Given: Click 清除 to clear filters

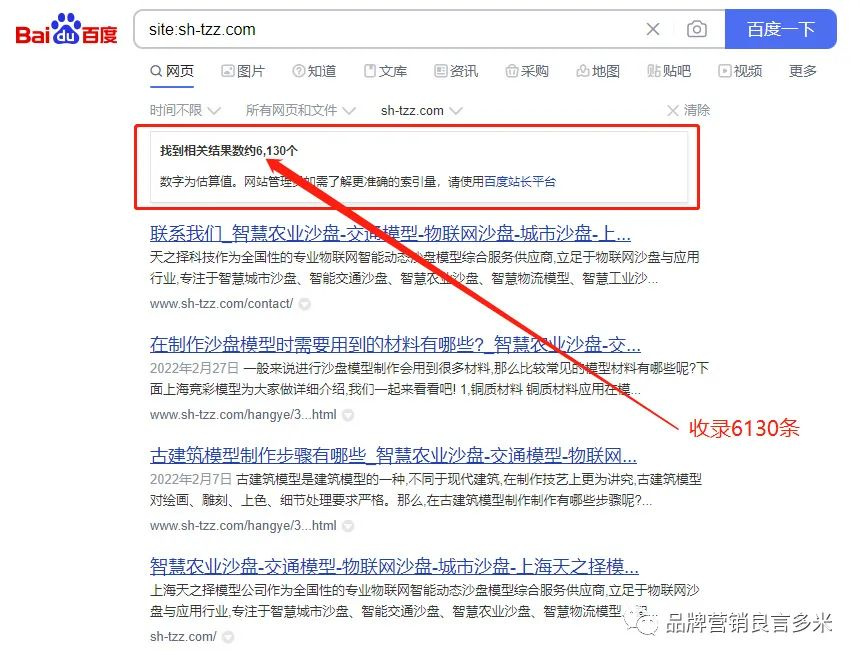Looking at the screenshot, I should [689, 111].
